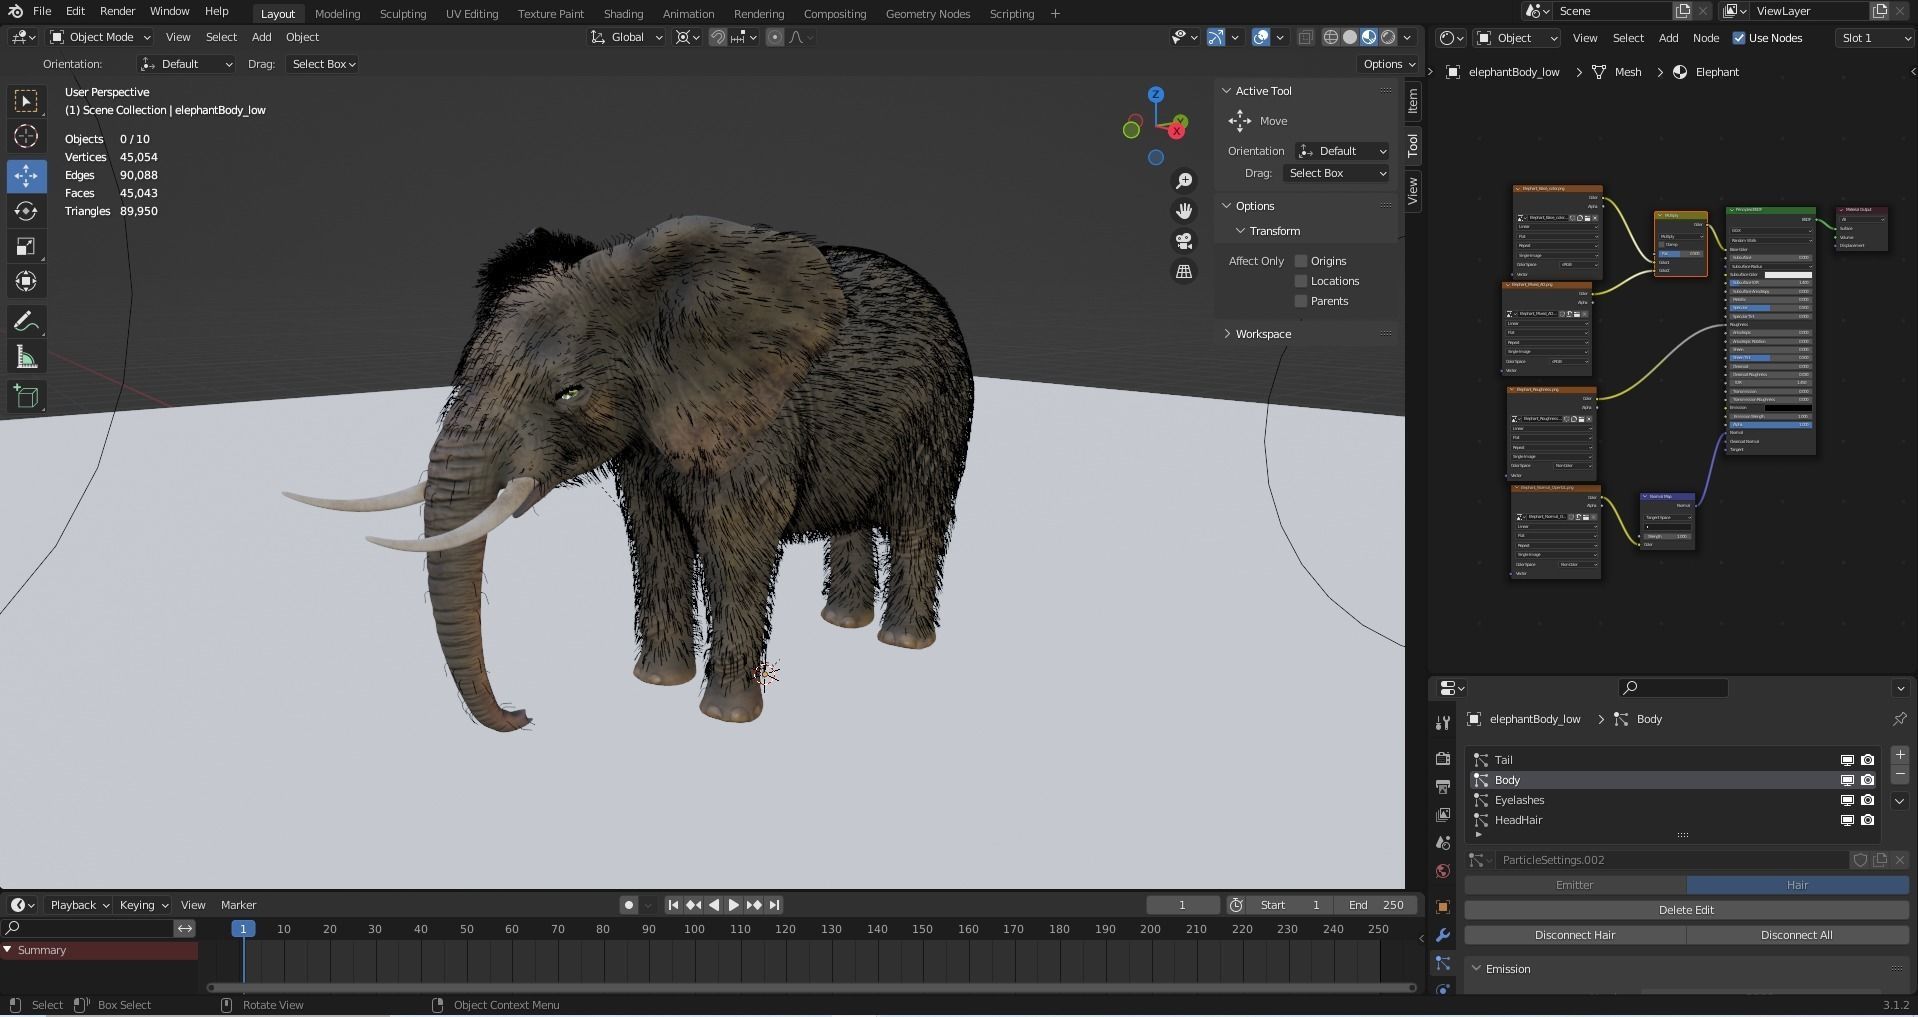Switch to the Sculpting workspace tab
Image resolution: width=1918 pixels, height=1017 pixels.
pyautogui.click(x=403, y=14)
